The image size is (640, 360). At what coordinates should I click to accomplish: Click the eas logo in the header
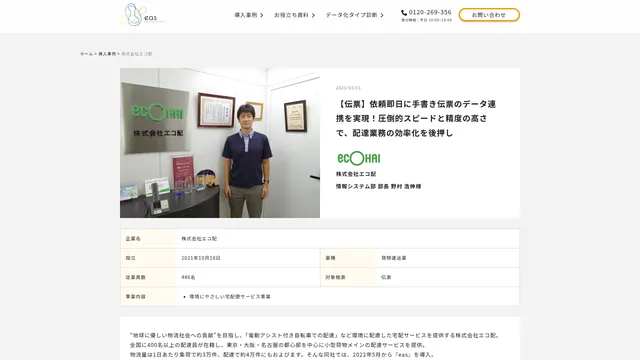click(142, 16)
